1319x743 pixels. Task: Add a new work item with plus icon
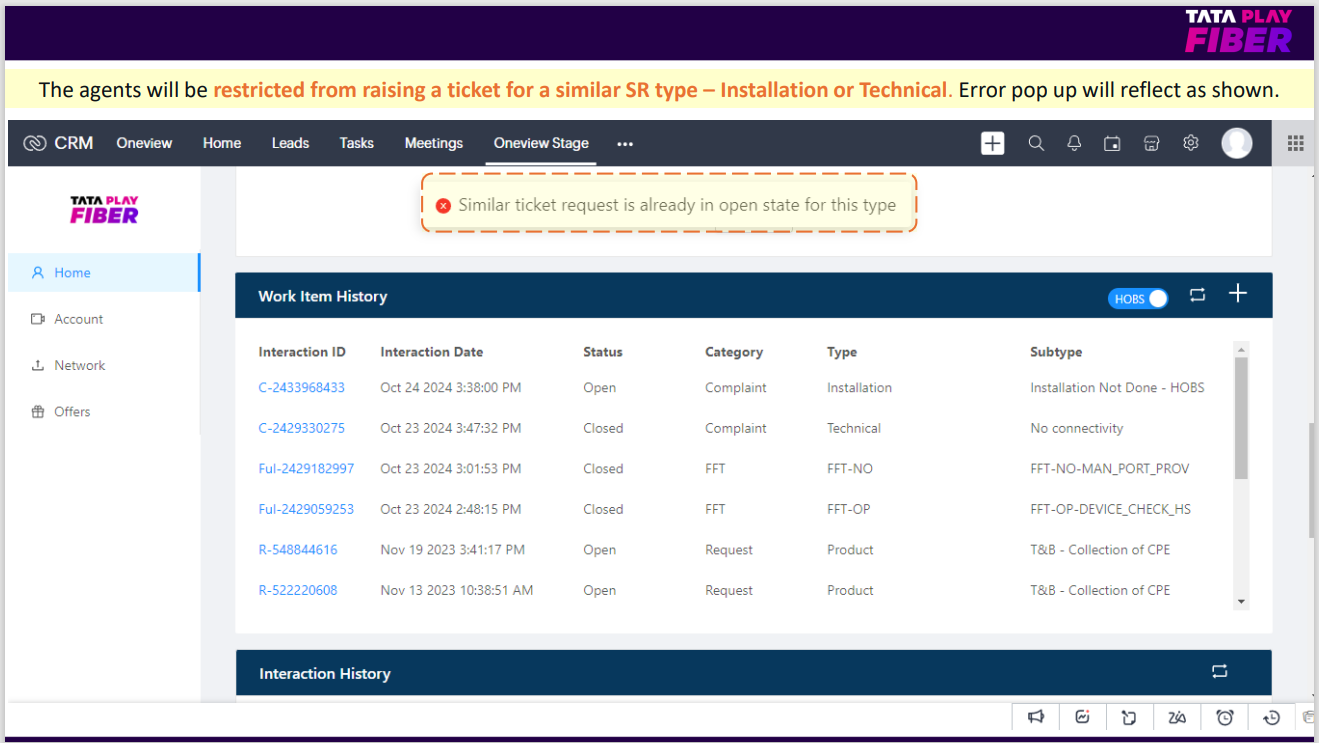(x=1238, y=293)
